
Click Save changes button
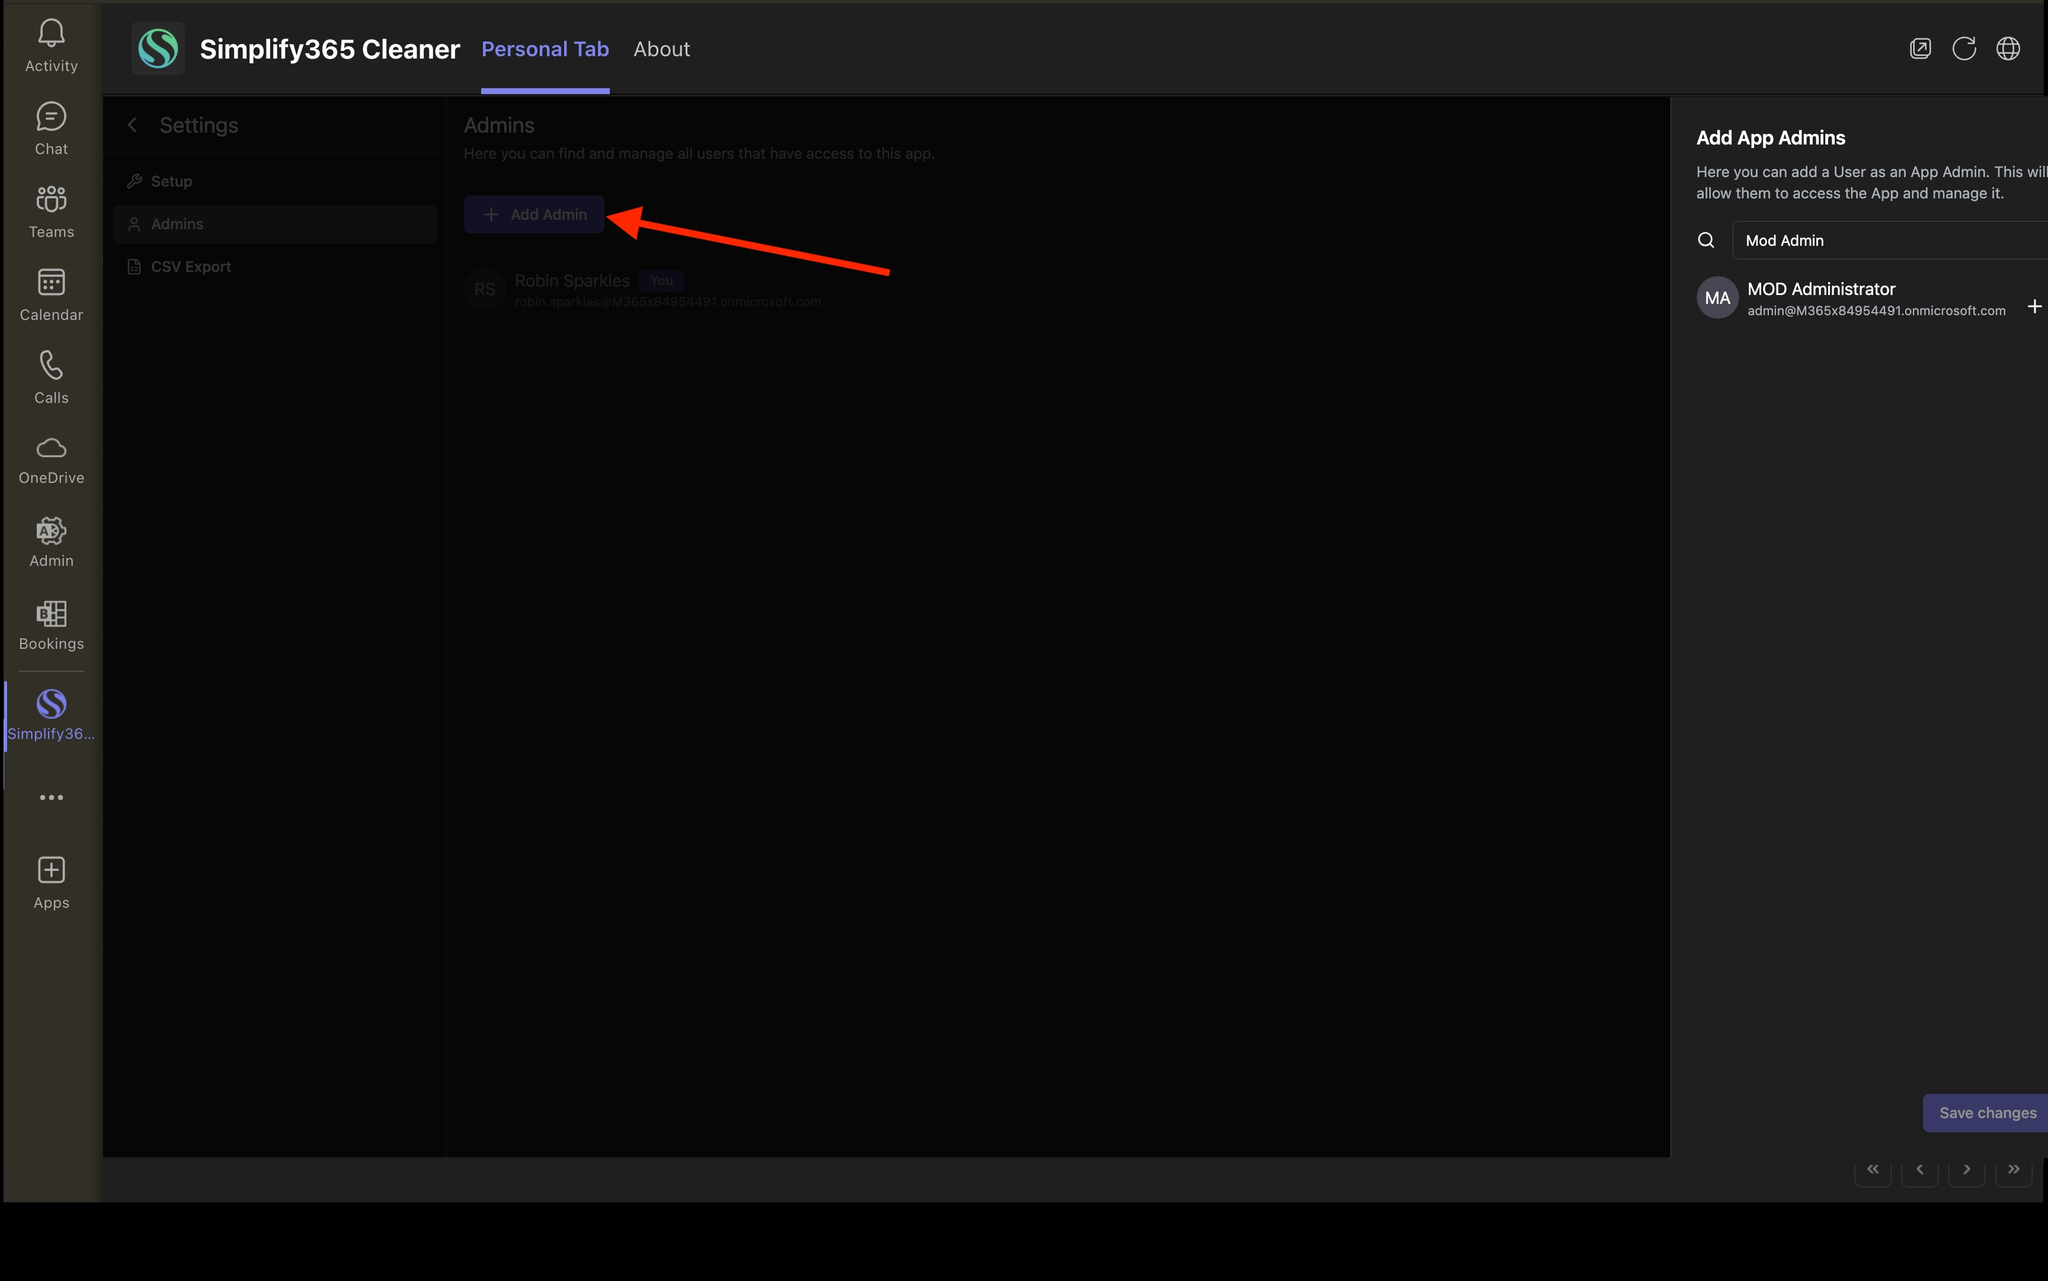1987,1113
